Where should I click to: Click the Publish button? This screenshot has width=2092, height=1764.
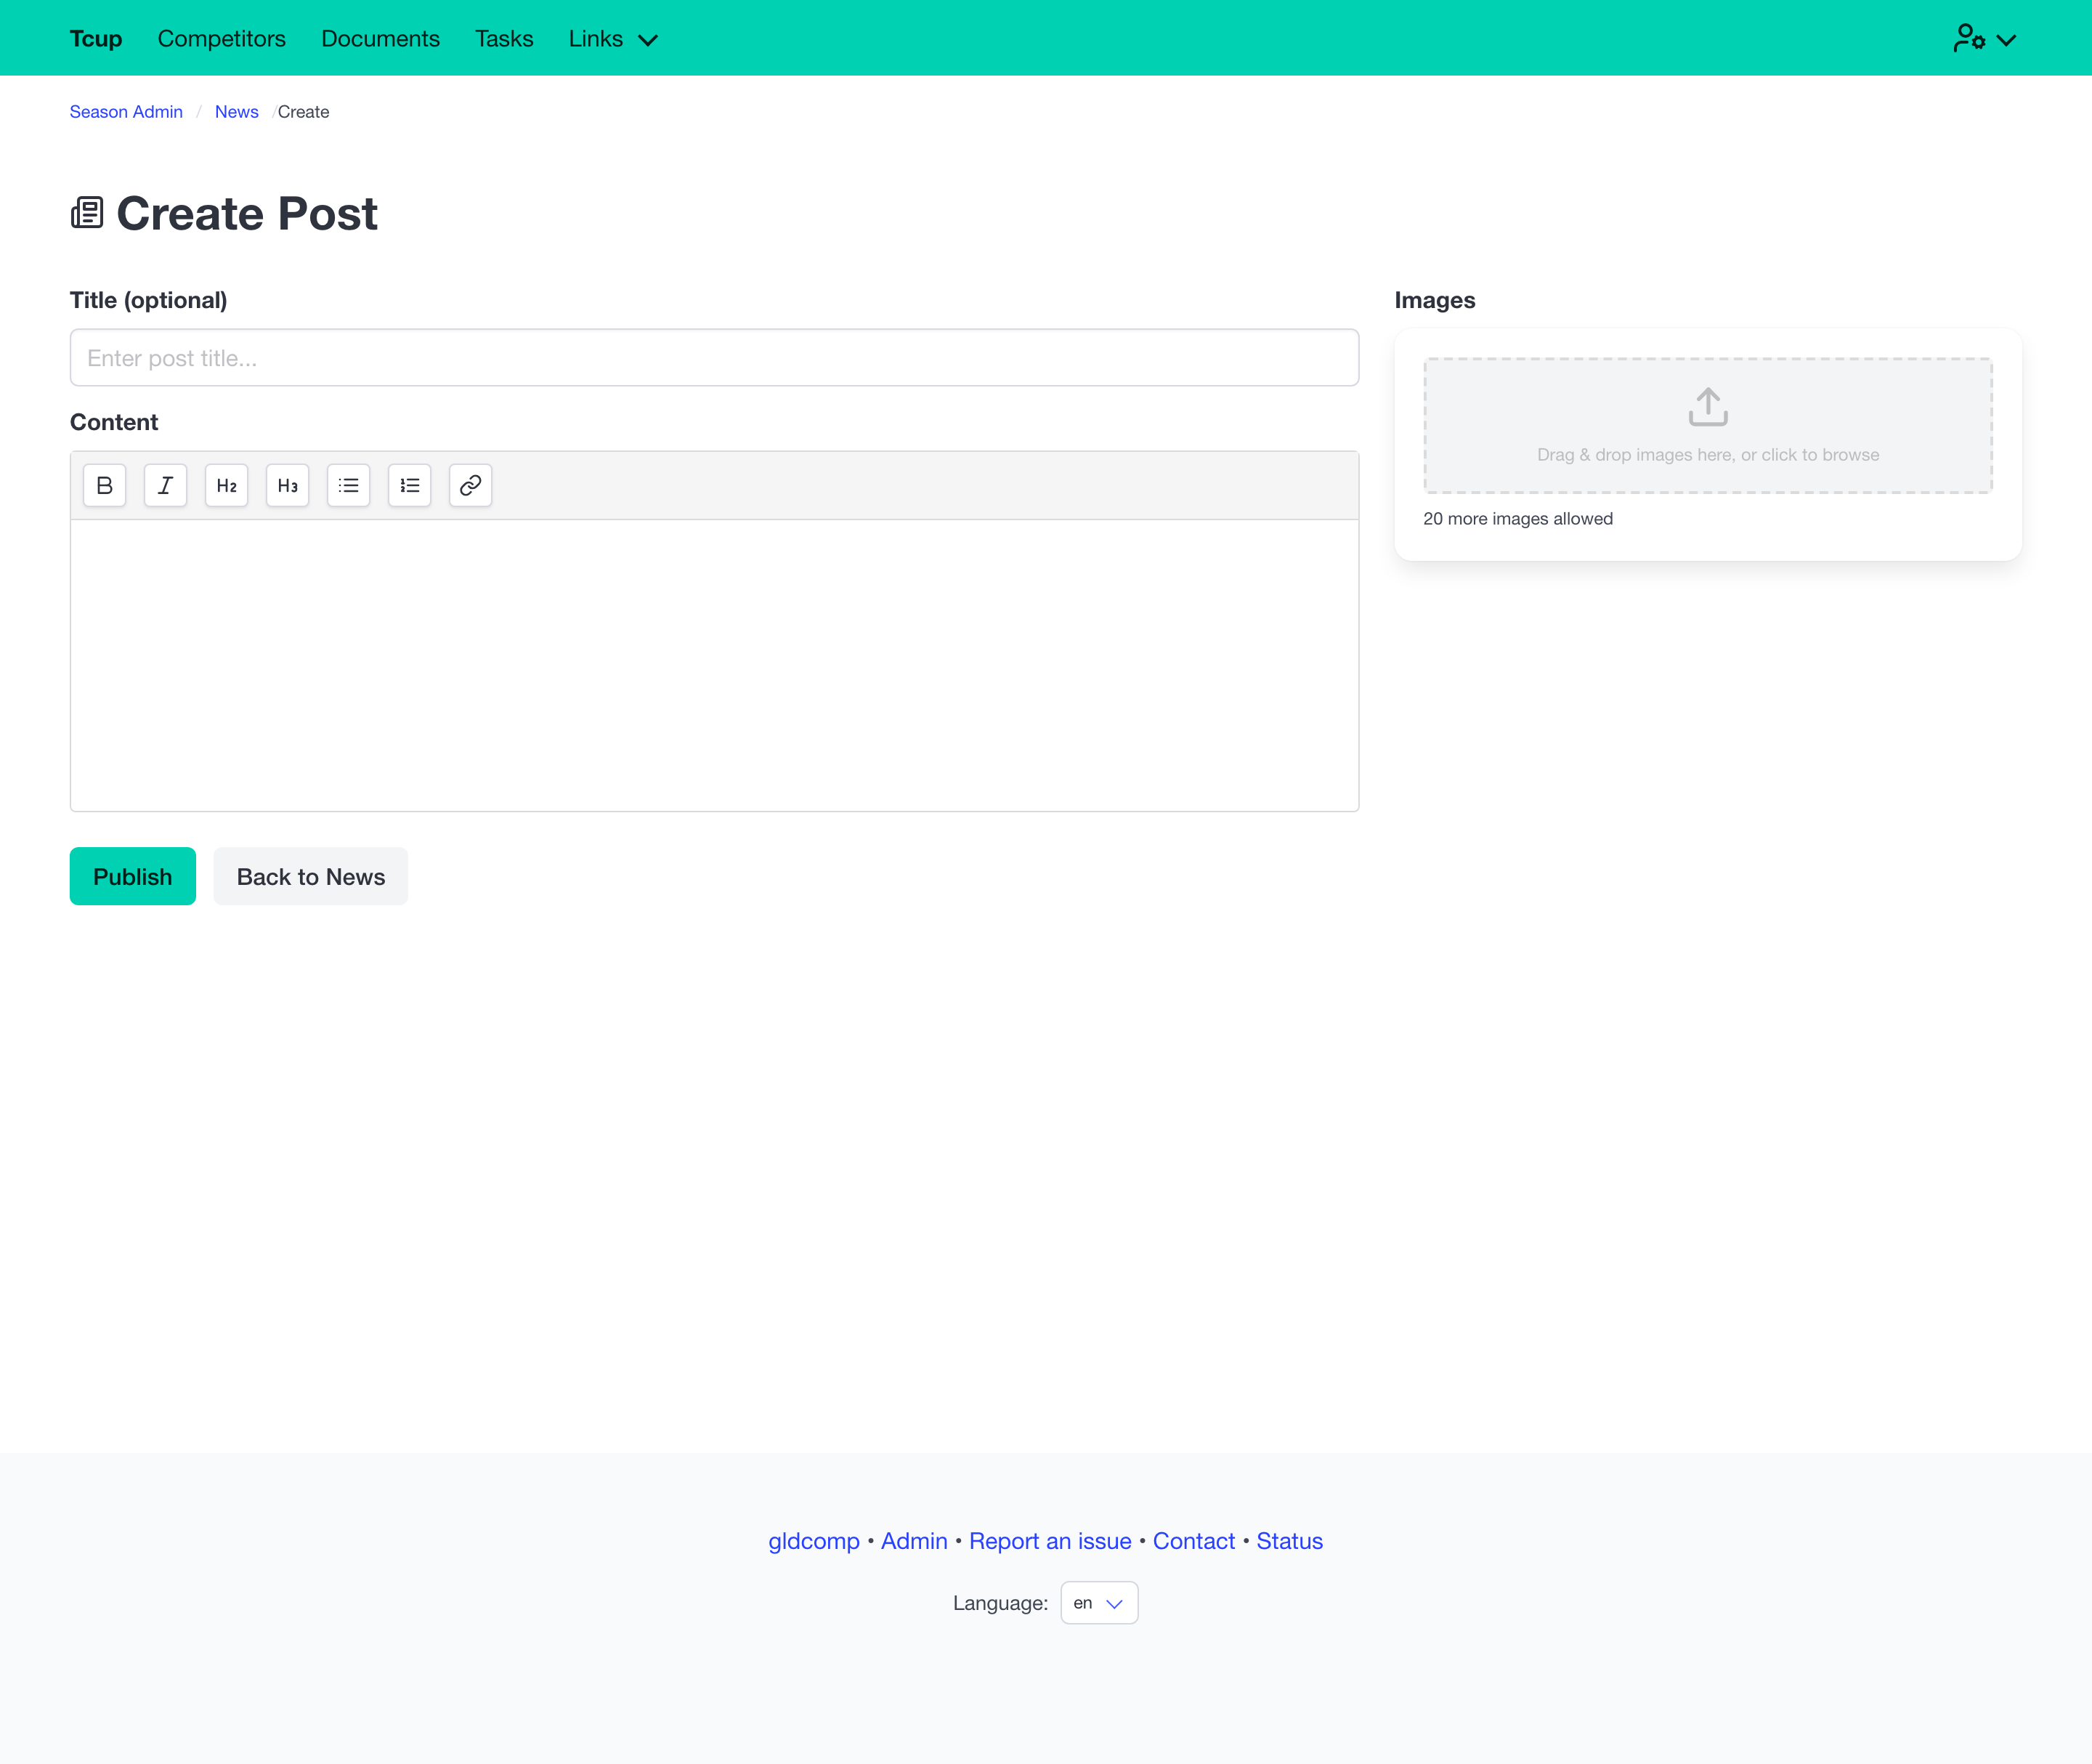[x=133, y=876]
